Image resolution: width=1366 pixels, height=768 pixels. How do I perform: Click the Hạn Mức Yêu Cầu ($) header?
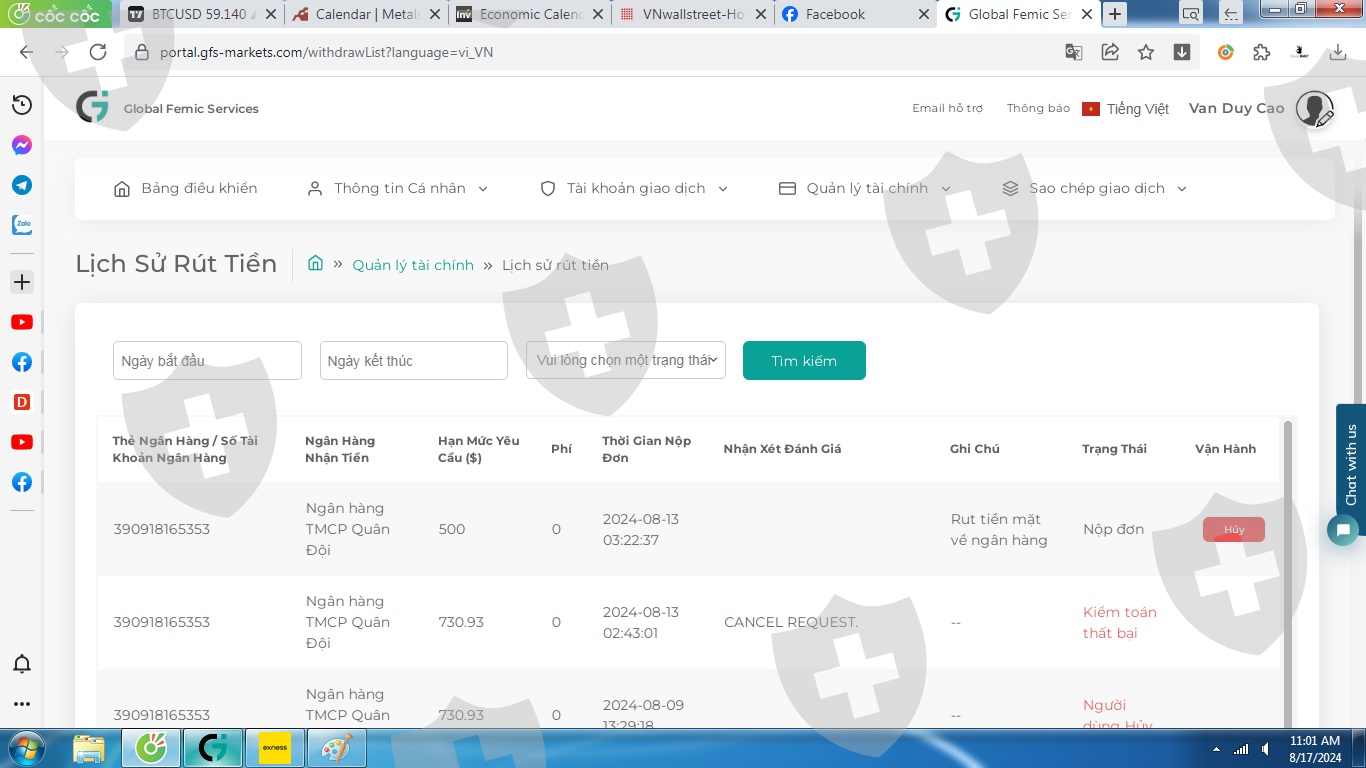tap(479, 449)
